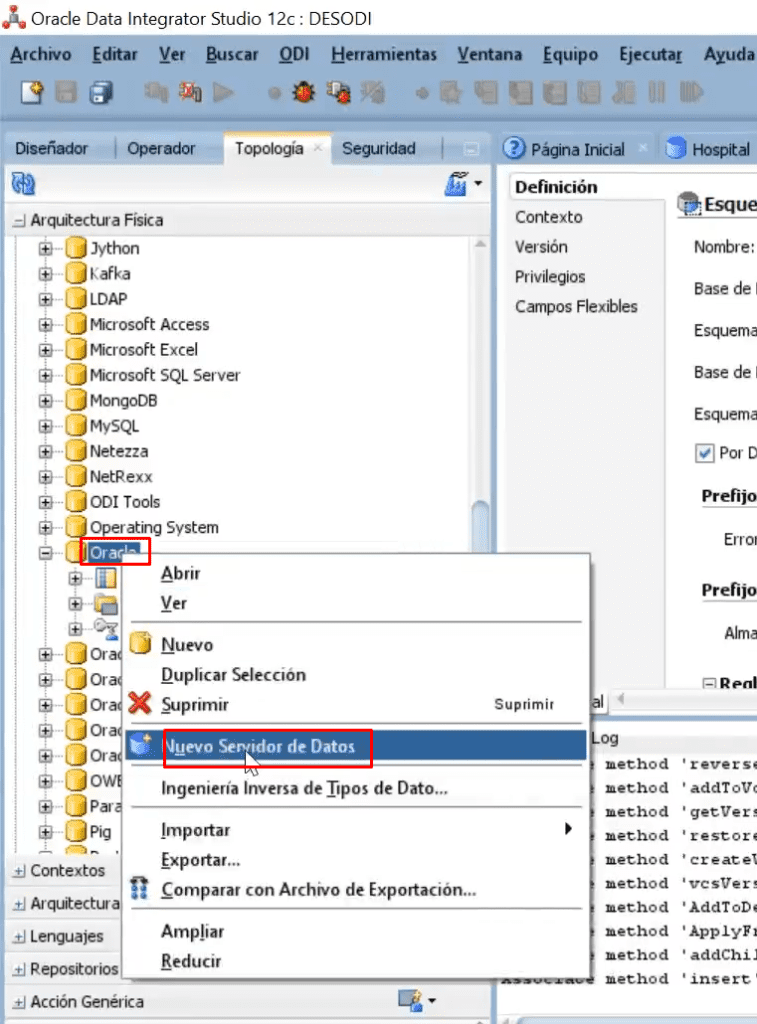Select Privilegios in the Definición list
Image resolution: width=757 pixels, height=1024 pixels.
550,277
